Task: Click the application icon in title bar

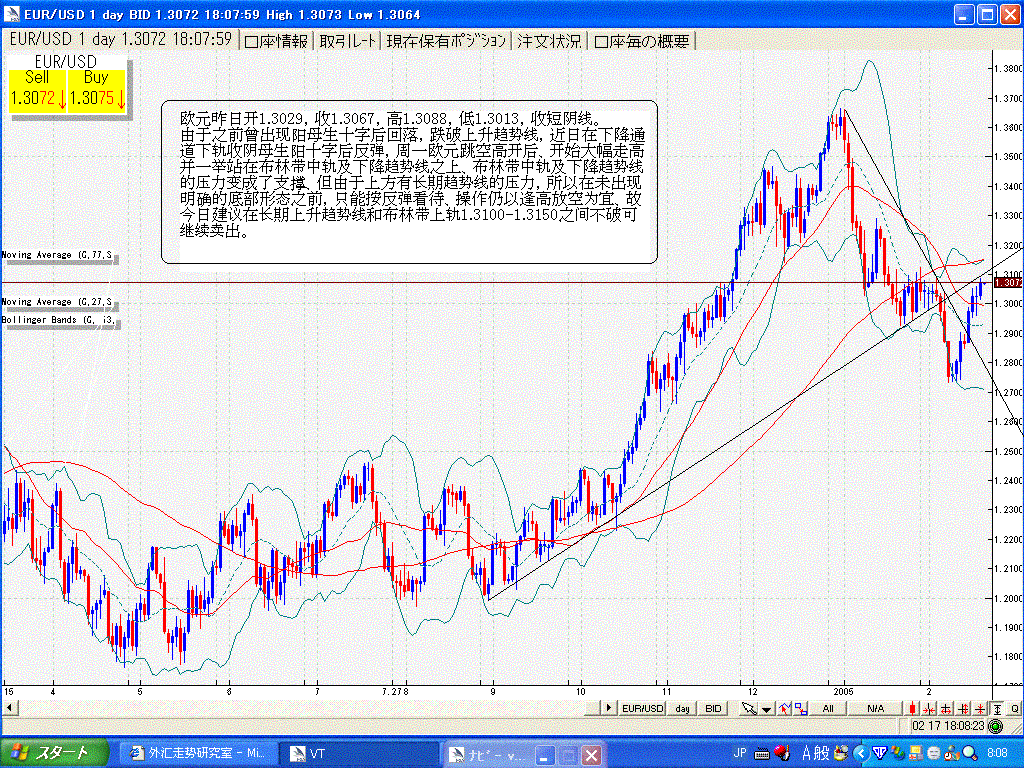Action: (12, 14)
